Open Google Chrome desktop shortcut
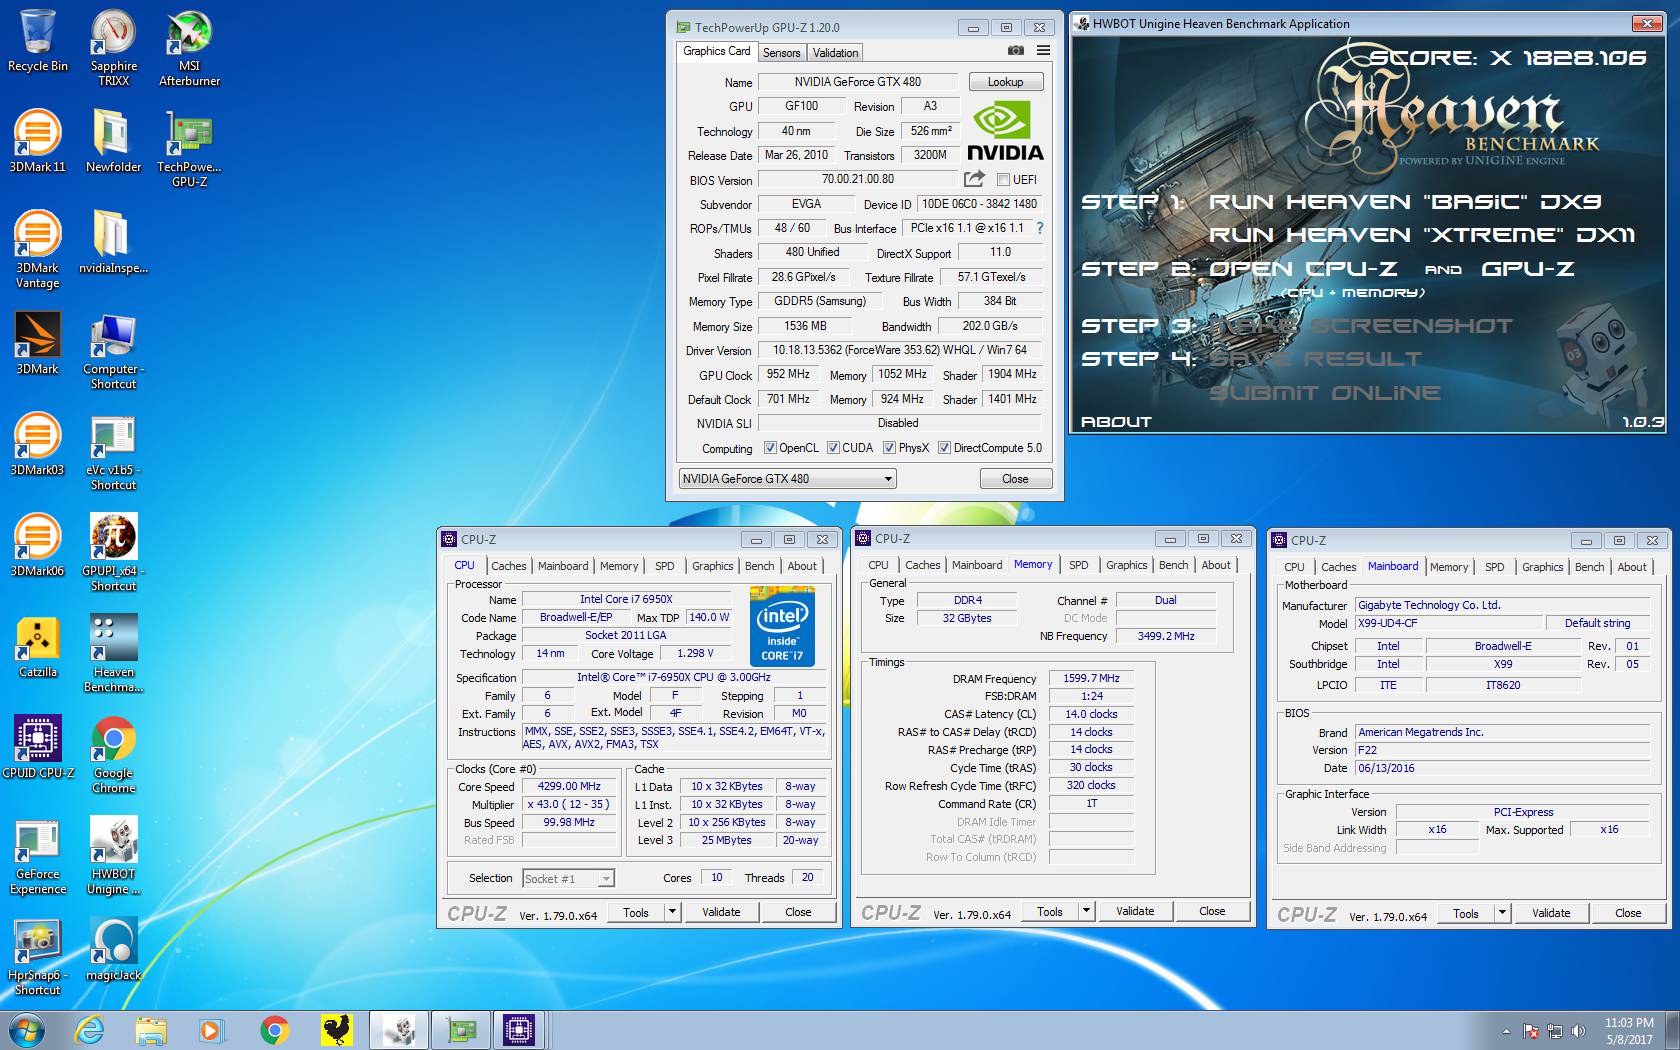 (x=113, y=754)
